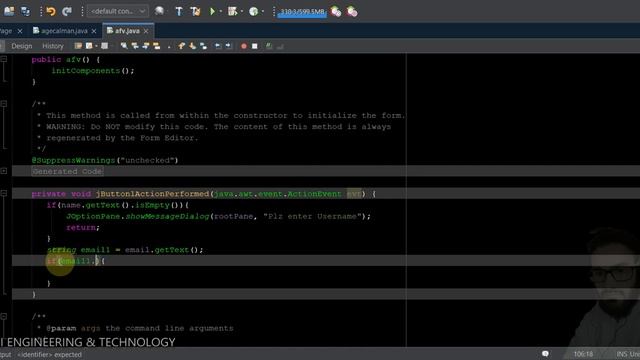The width and height of the screenshot is (640, 360).
Task: Click the second profiler snapshot icon
Action: coord(352,12)
